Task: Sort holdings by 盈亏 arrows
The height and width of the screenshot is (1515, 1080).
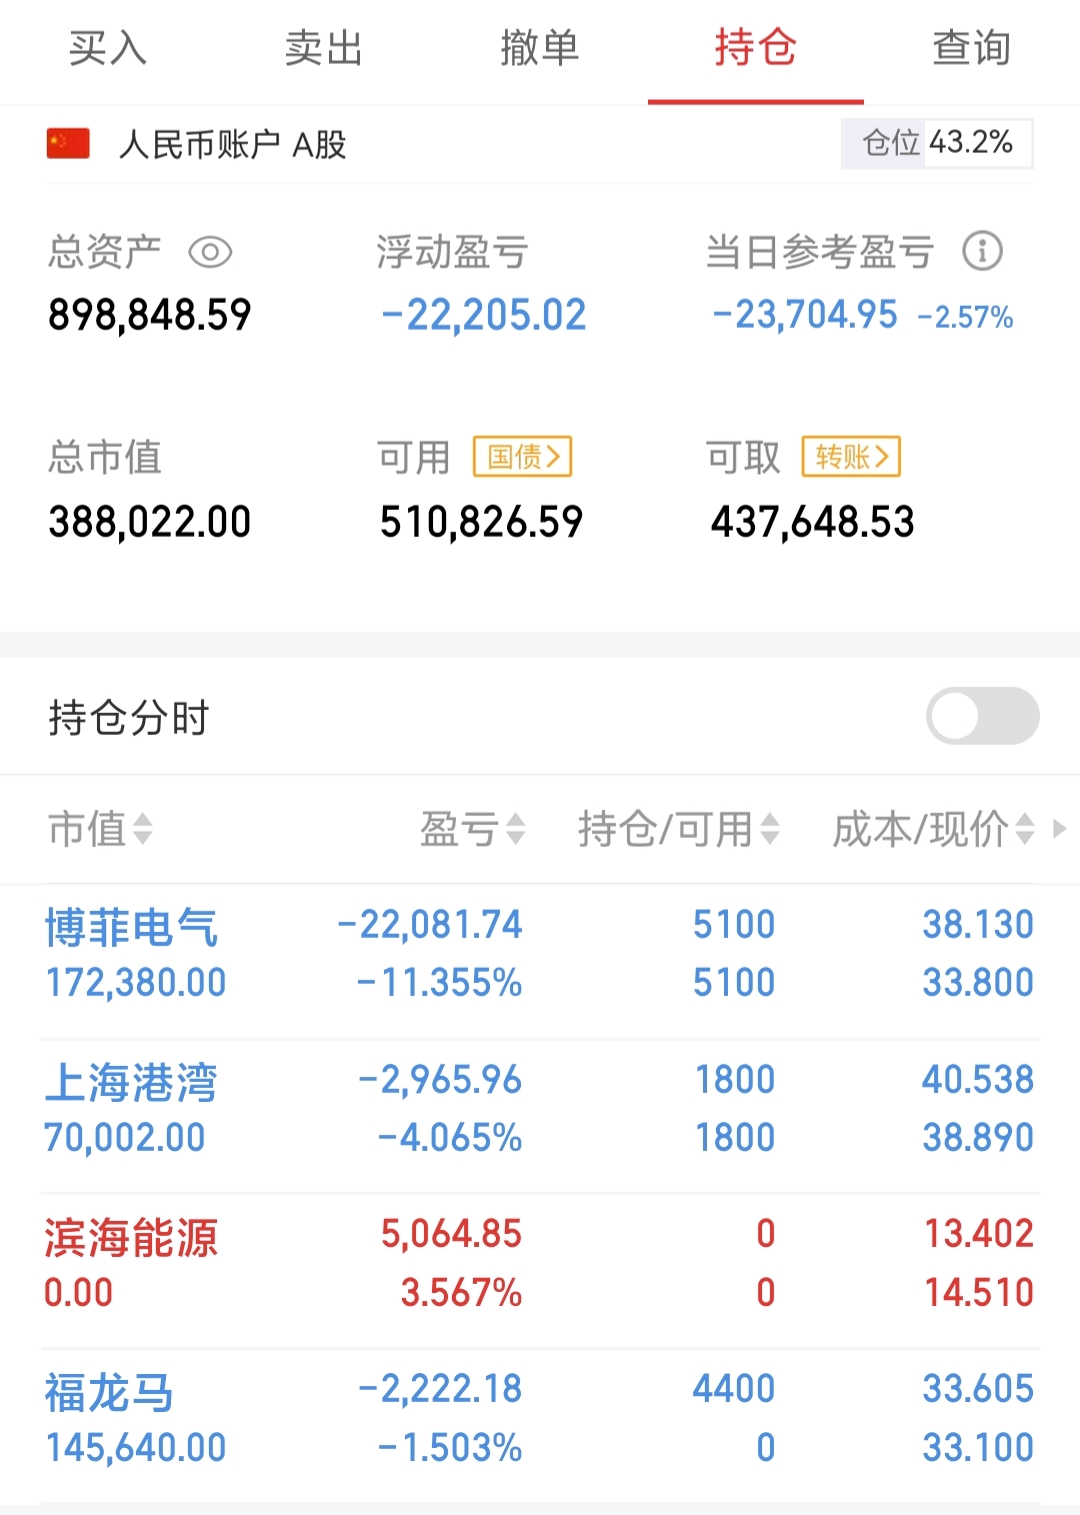Action: pyautogui.click(x=515, y=829)
